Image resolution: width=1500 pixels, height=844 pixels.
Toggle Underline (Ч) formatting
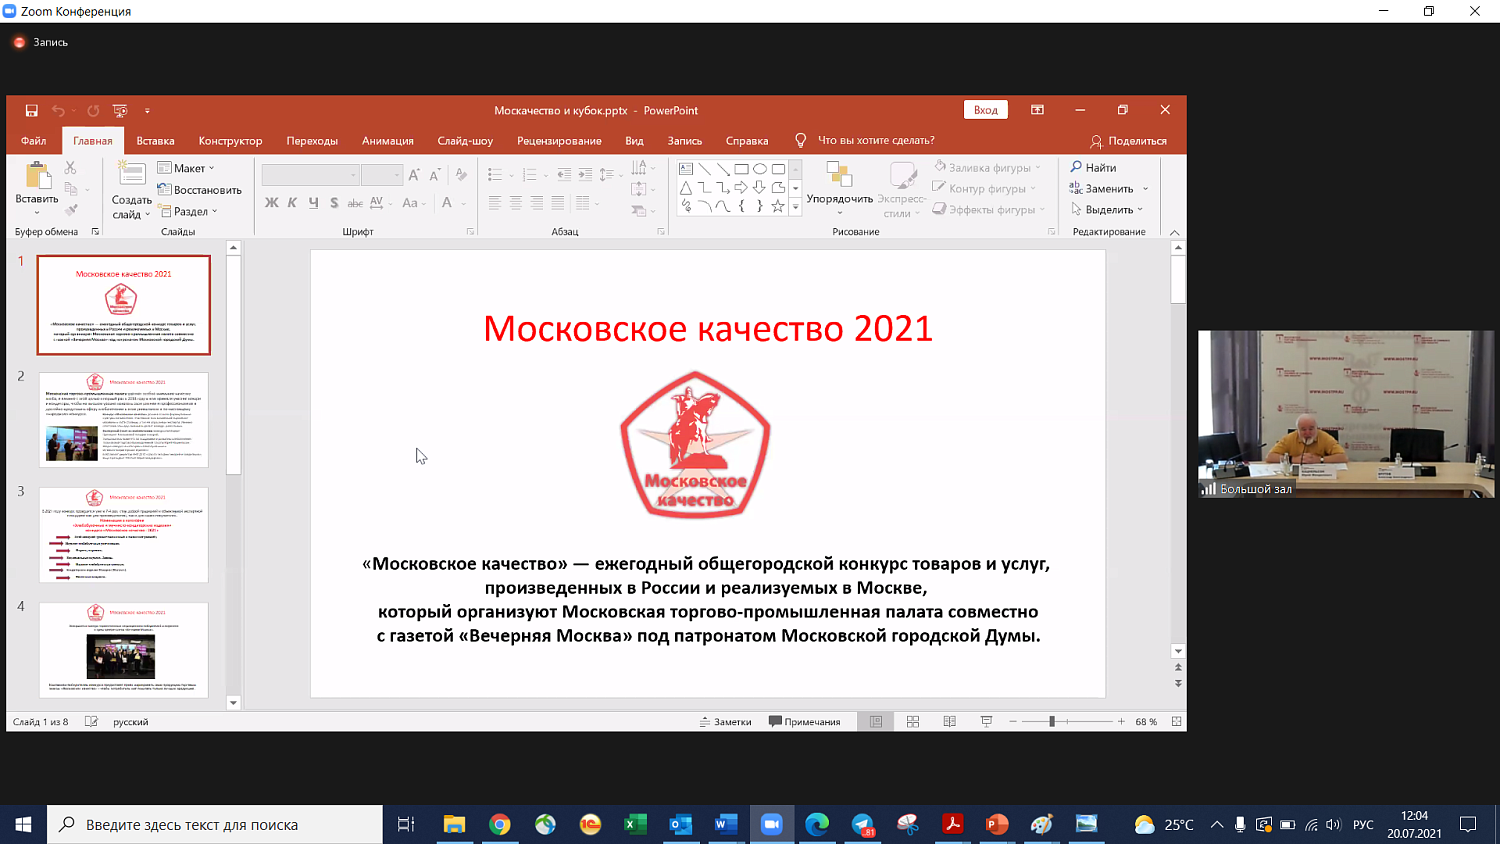click(x=313, y=203)
